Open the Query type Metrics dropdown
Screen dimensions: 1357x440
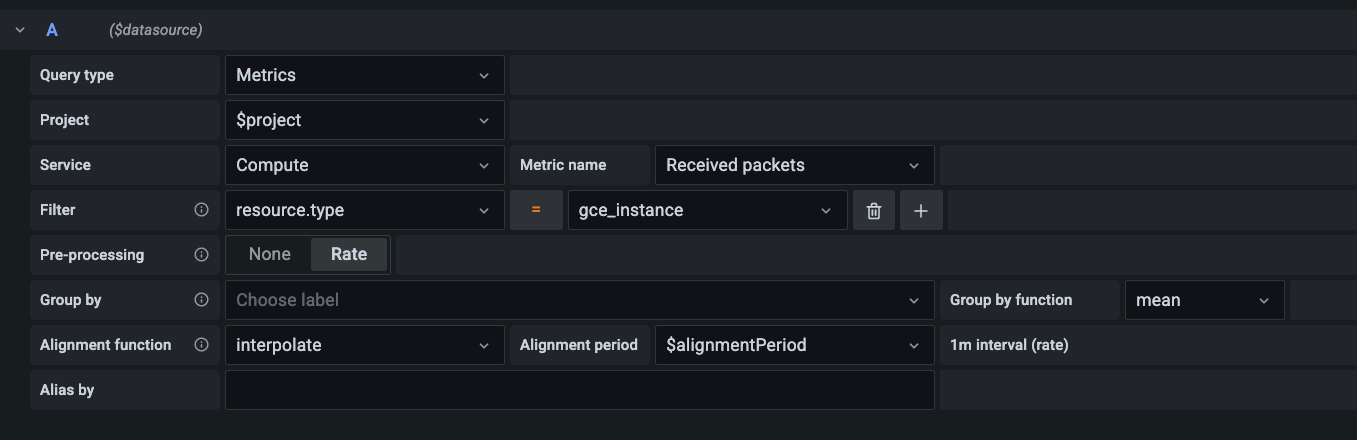point(364,75)
